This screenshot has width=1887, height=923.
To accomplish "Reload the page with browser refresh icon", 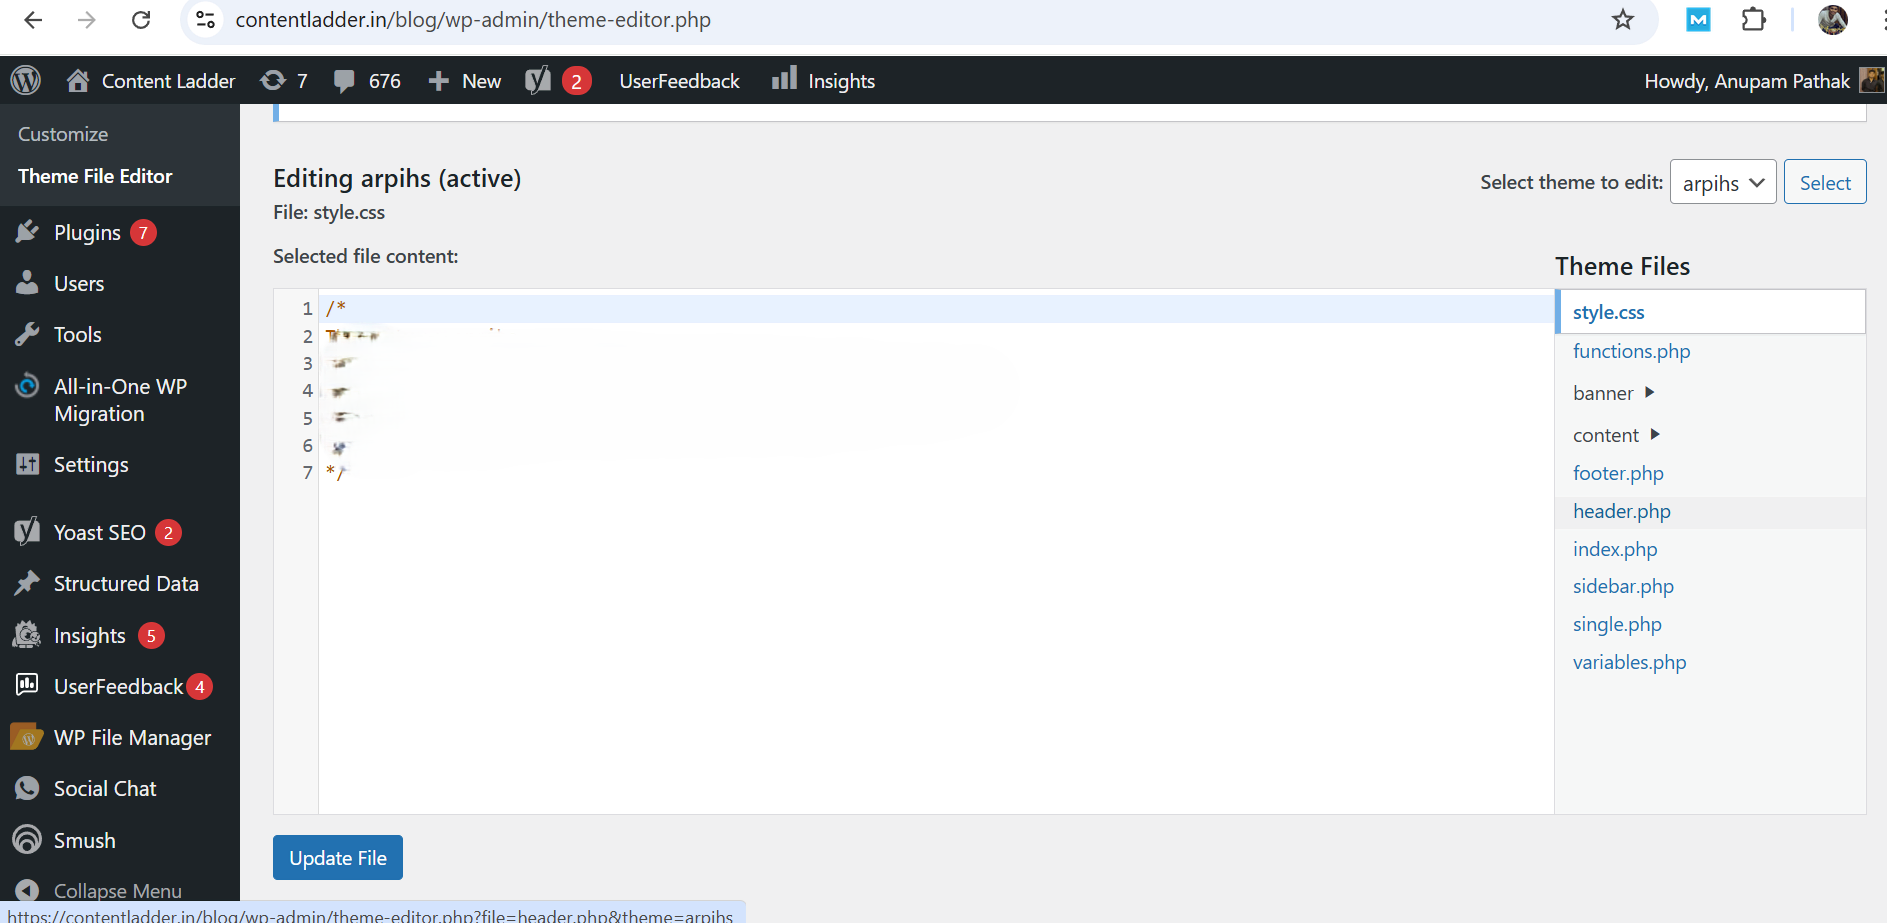I will pos(141,20).
